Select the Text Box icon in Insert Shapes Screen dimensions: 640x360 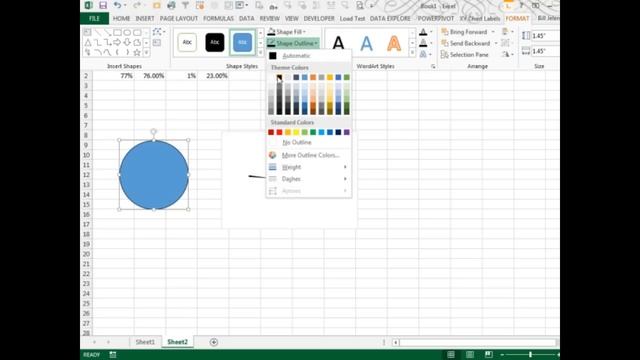pyautogui.click(x=157, y=42)
